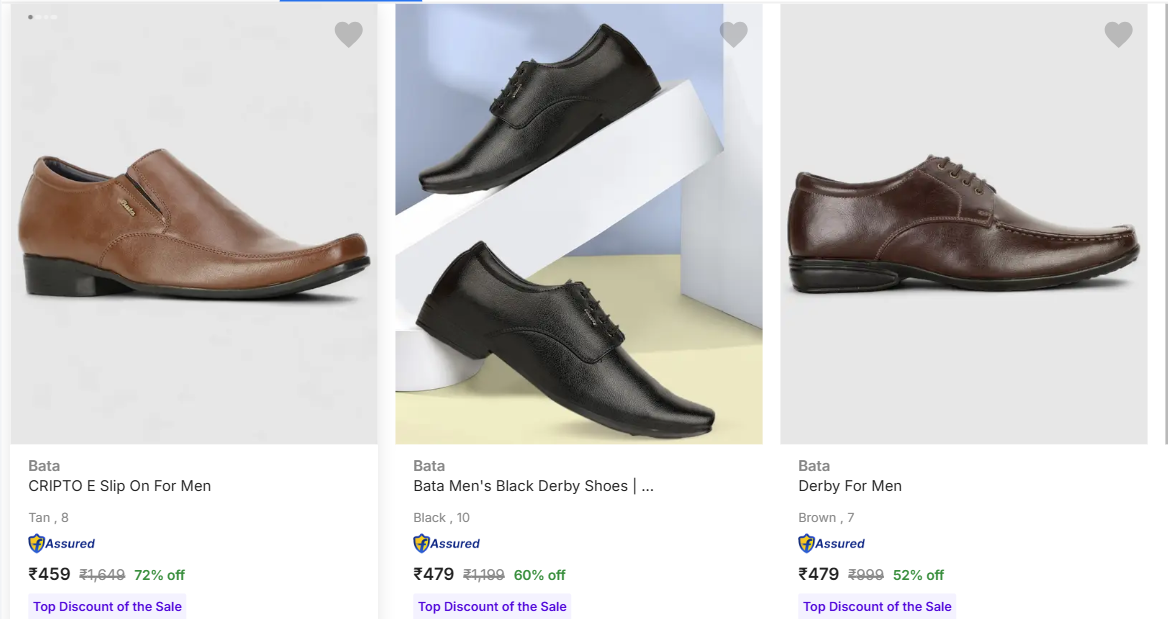Viewport: 1168px width, 619px height.
Task: Click Top Discount tag on 52% off item
Action: (x=877, y=607)
